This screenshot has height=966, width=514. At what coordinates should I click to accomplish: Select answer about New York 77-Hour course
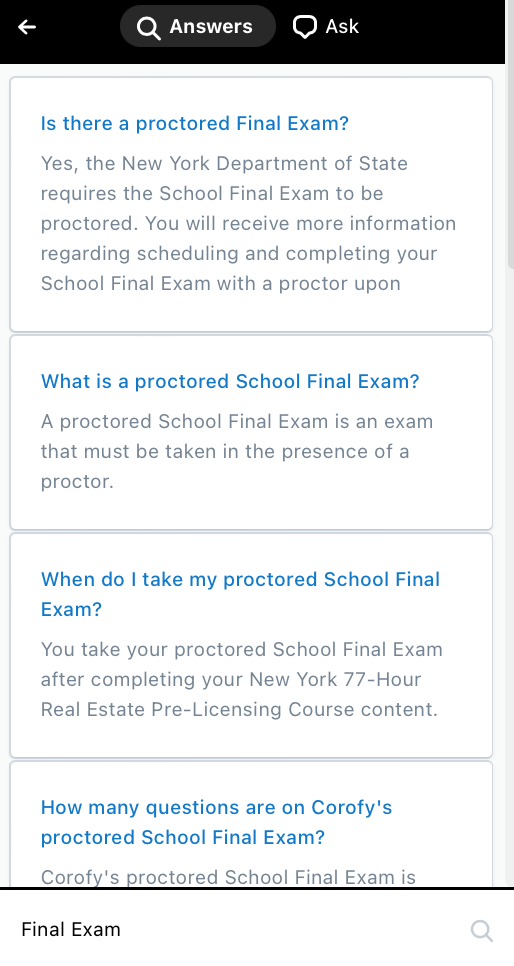[x=242, y=680]
